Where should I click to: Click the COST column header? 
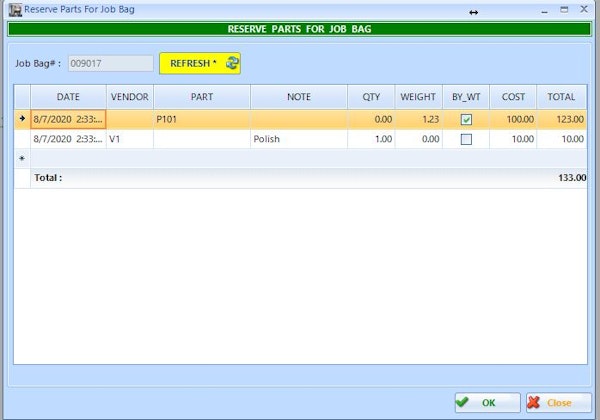[513, 97]
